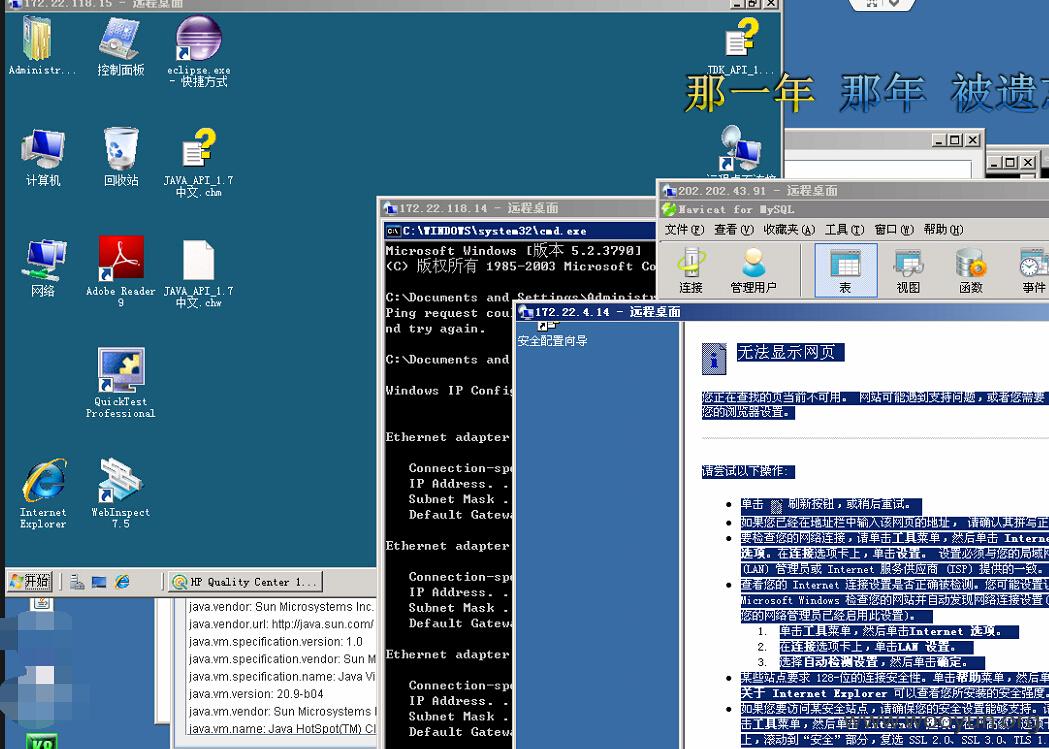Click the 开始 Start button
Image resolution: width=1049 pixels, height=749 pixels.
click(30, 581)
